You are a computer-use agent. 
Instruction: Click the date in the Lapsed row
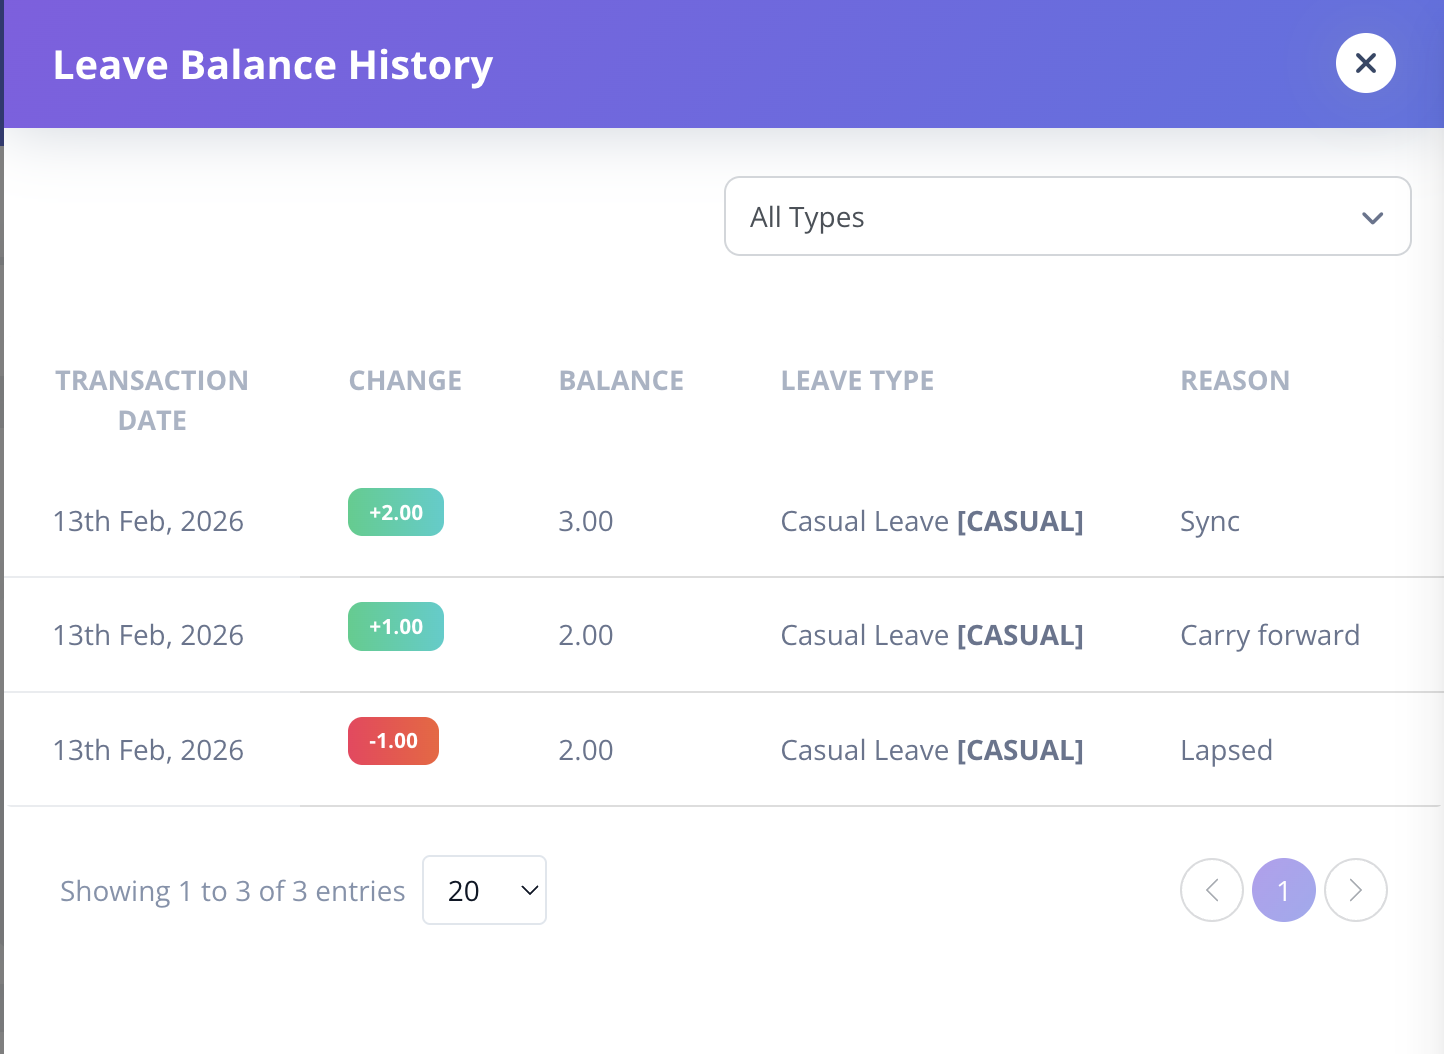(148, 750)
